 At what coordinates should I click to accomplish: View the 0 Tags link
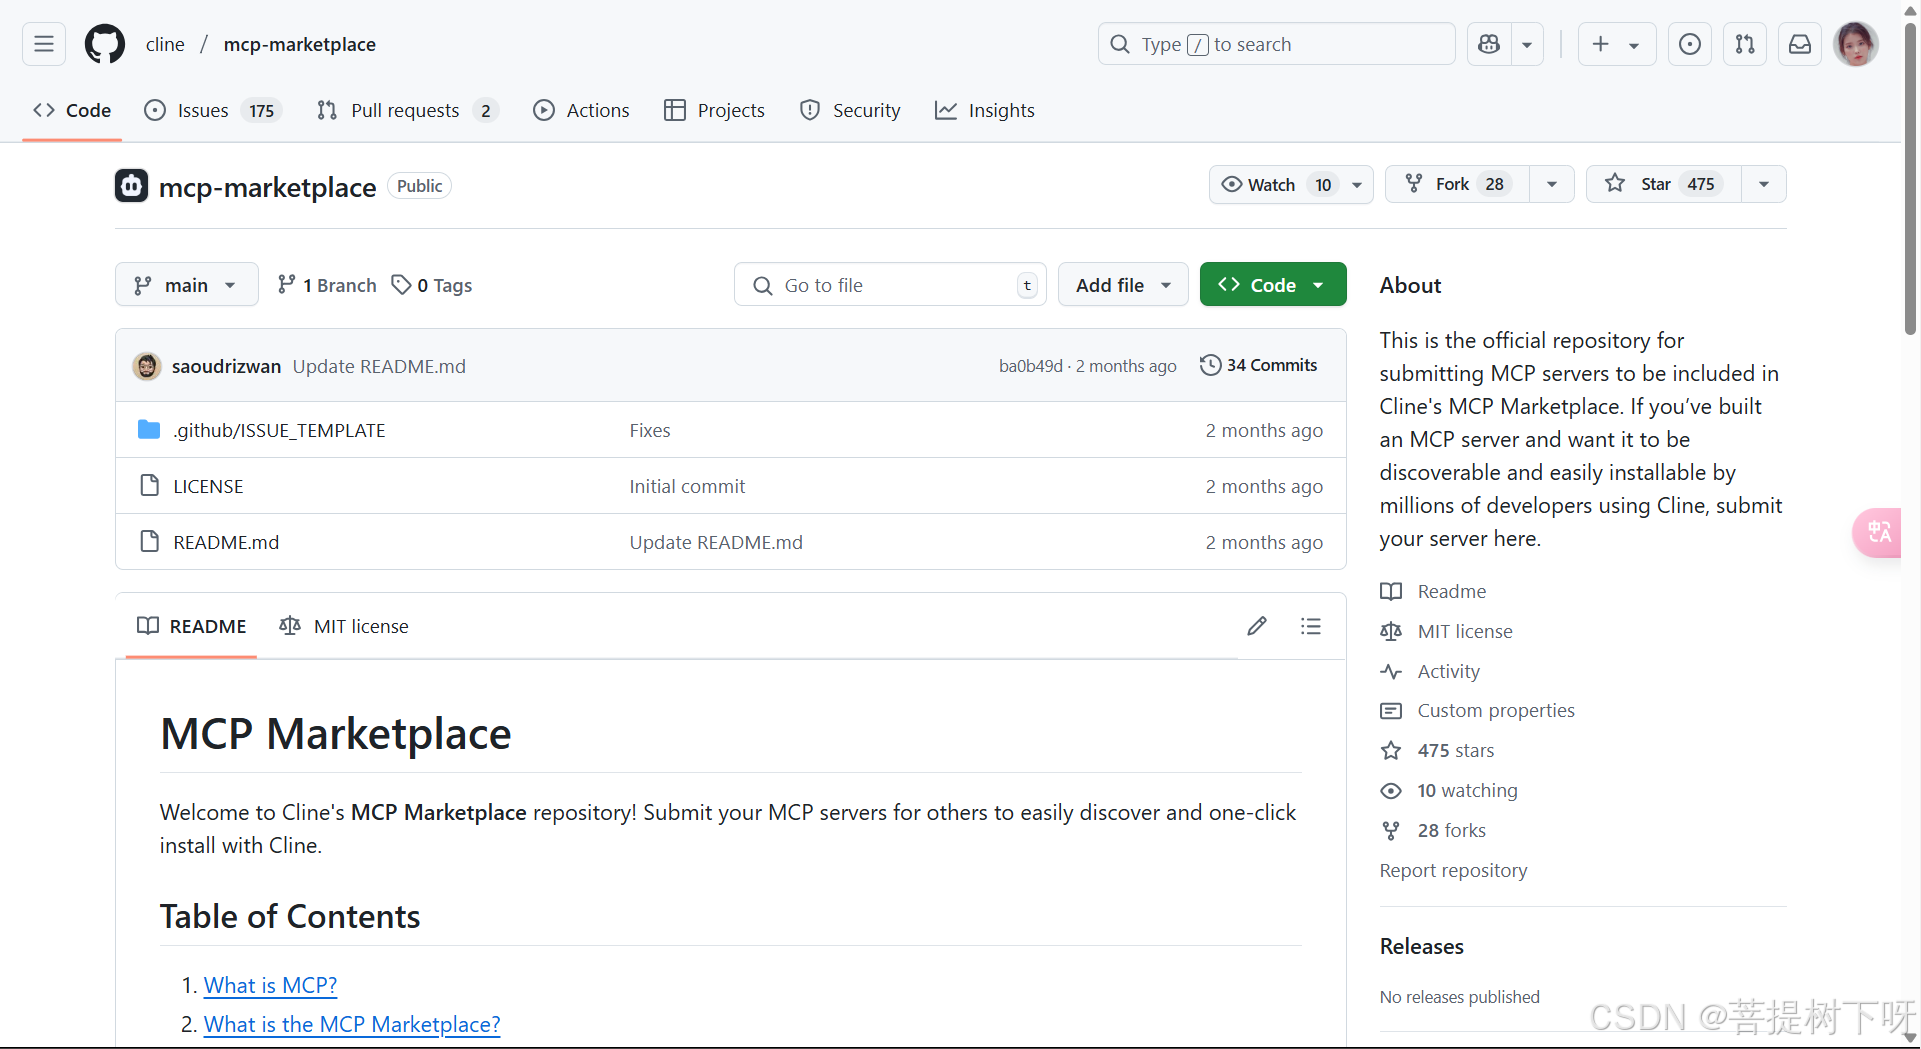click(x=432, y=285)
